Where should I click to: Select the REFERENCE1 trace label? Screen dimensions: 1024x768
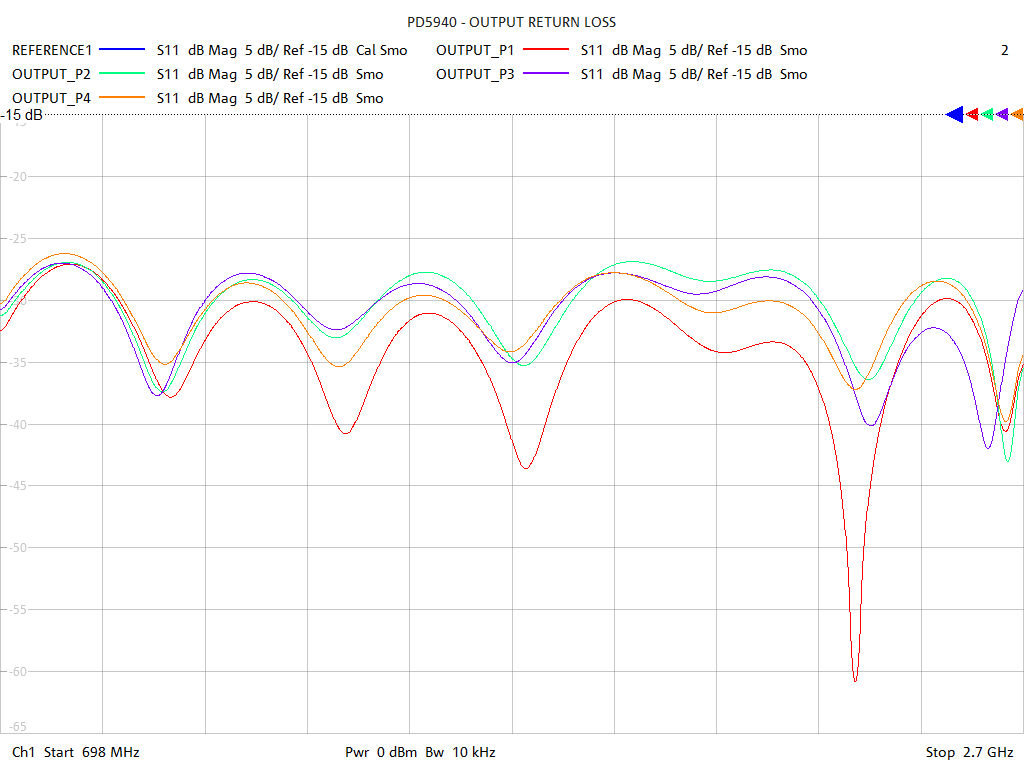click(52, 50)
